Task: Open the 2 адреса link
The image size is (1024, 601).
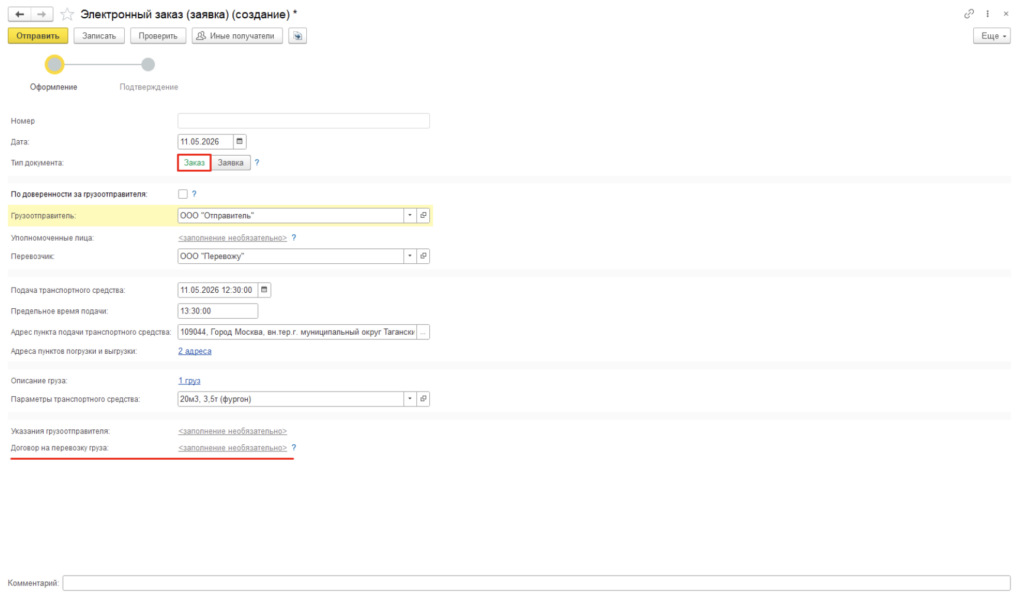Action: 195,351
